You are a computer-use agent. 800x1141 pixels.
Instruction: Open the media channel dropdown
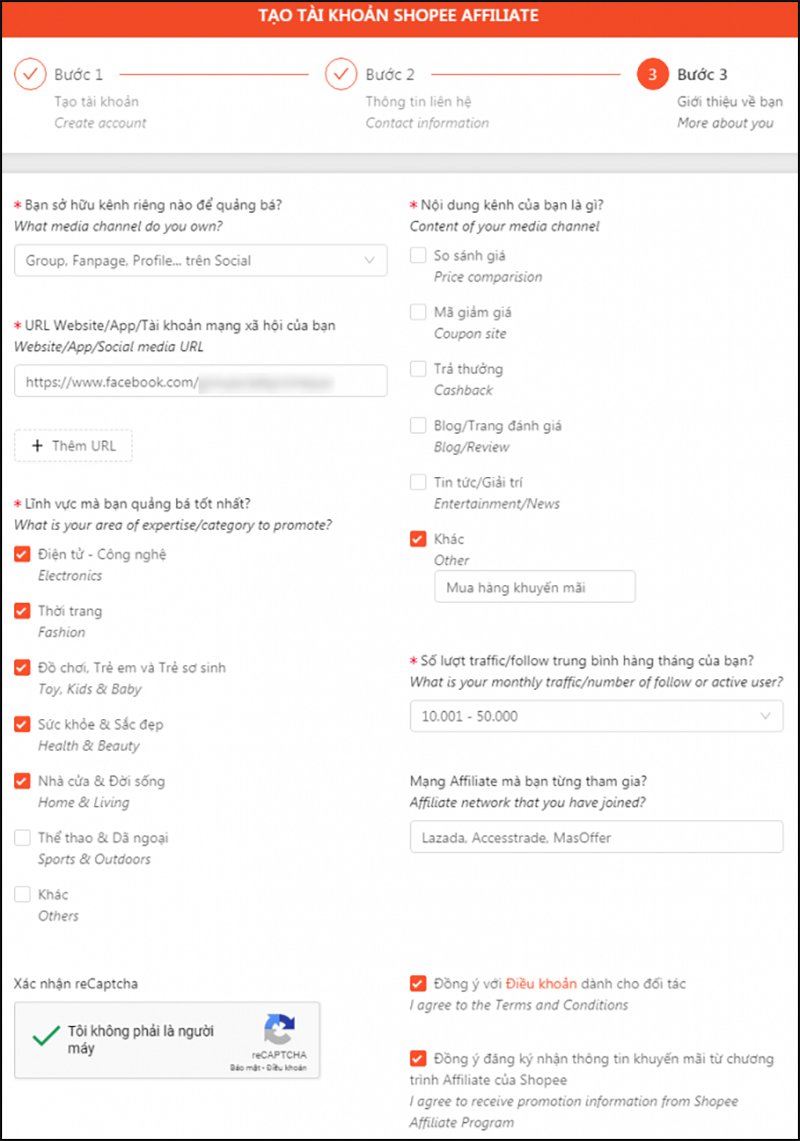(x=201, y=261)
